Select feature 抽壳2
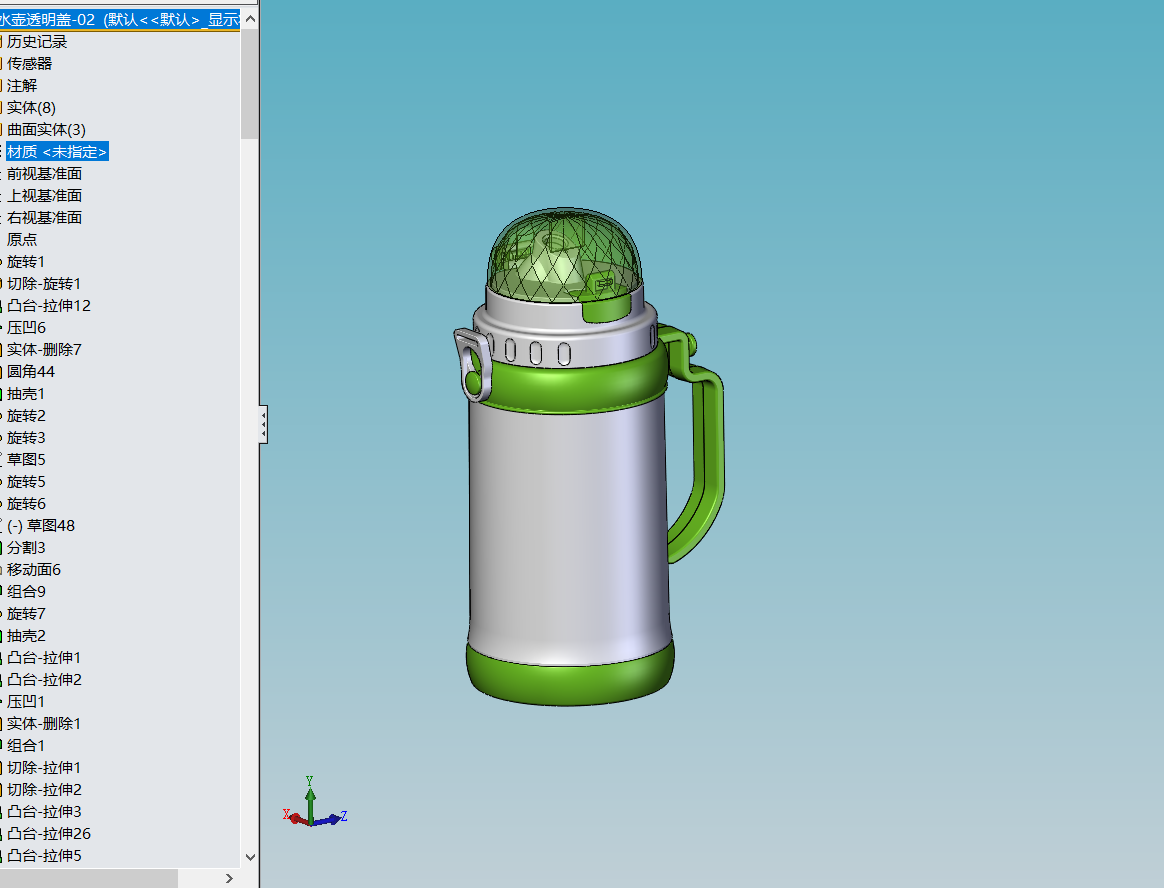This screenshot has width=1164, height=888. 26,636
